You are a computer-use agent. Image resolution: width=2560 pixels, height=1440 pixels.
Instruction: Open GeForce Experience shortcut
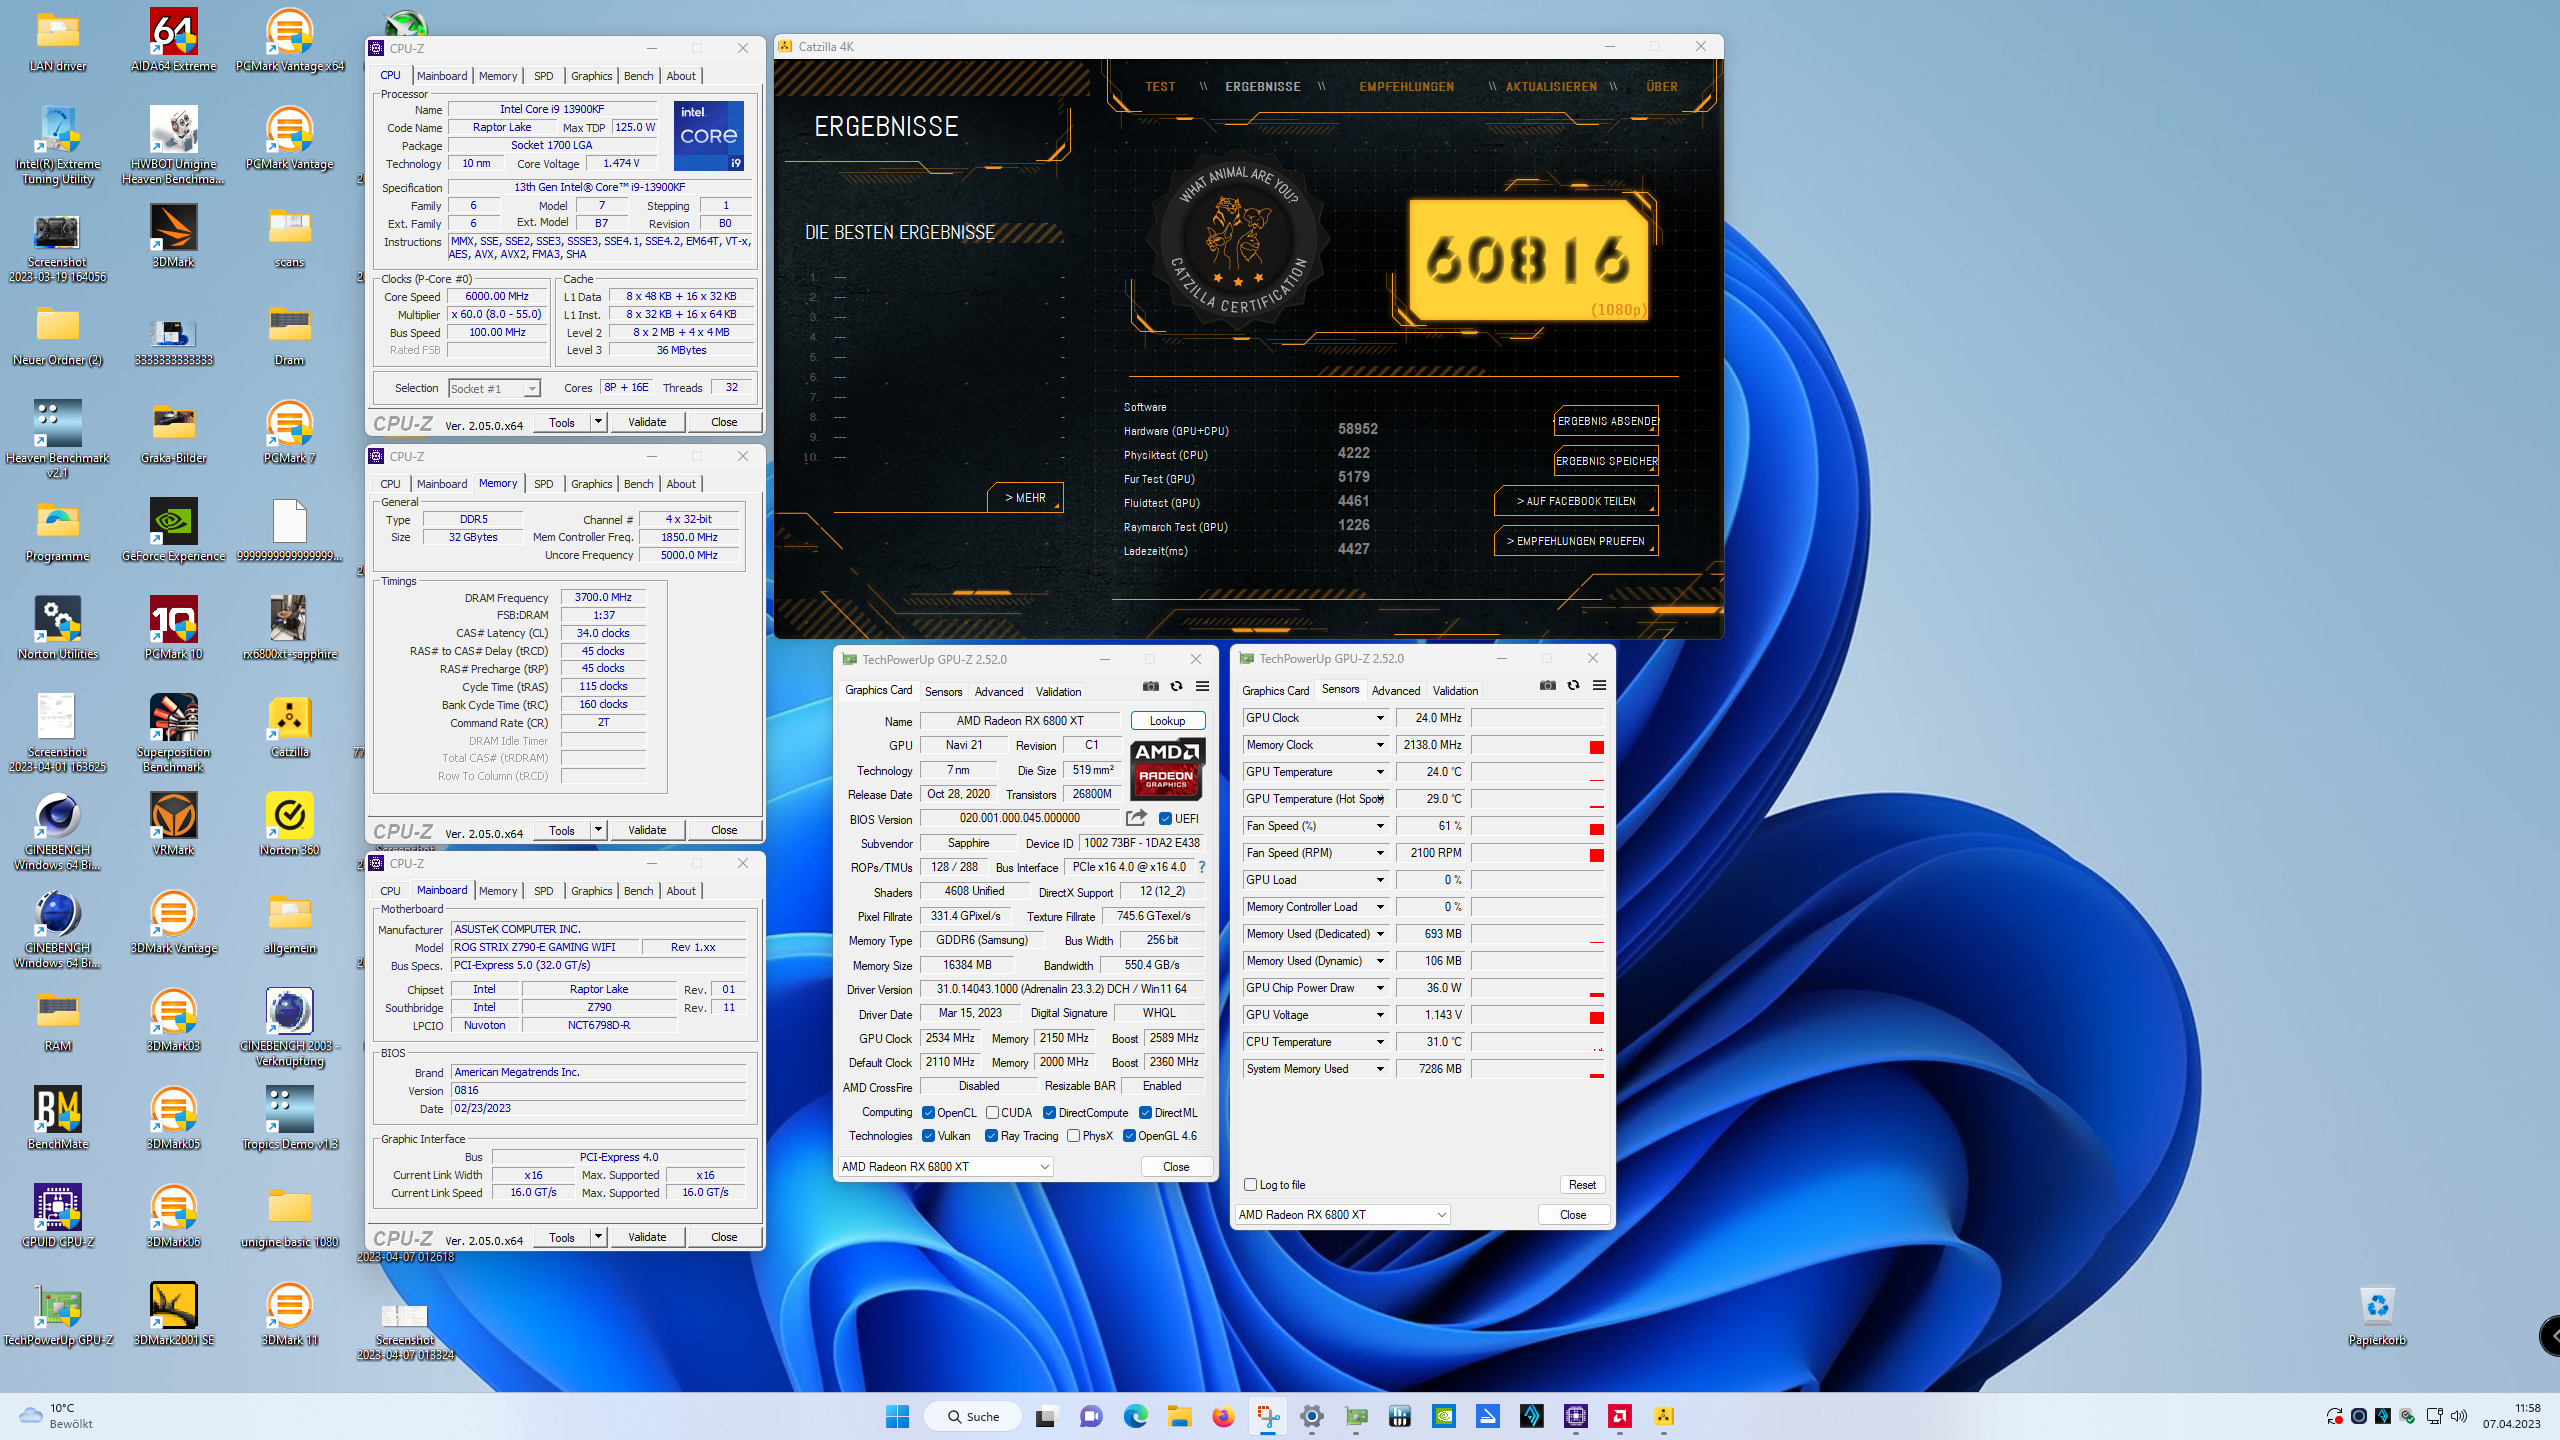point(173,531)
